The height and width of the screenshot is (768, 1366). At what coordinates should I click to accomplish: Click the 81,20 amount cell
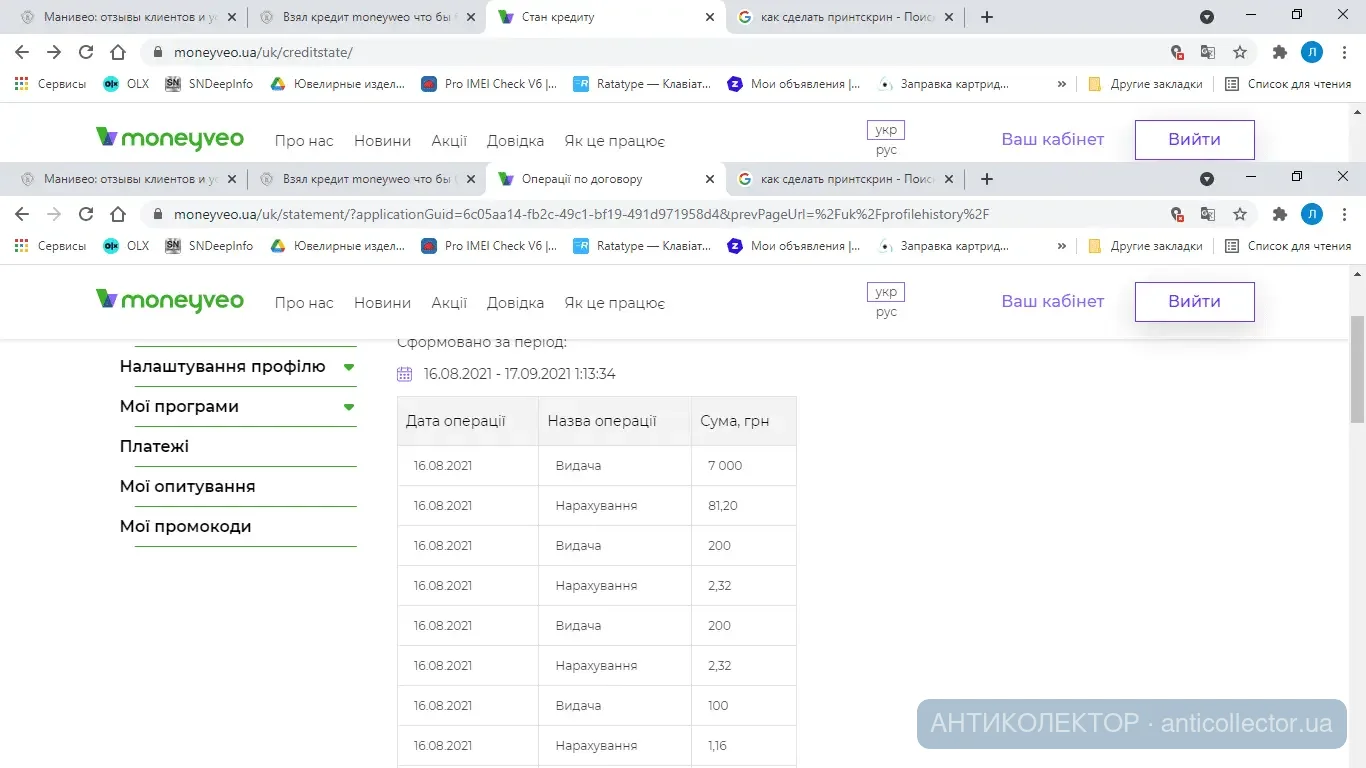tap(744, 506)
